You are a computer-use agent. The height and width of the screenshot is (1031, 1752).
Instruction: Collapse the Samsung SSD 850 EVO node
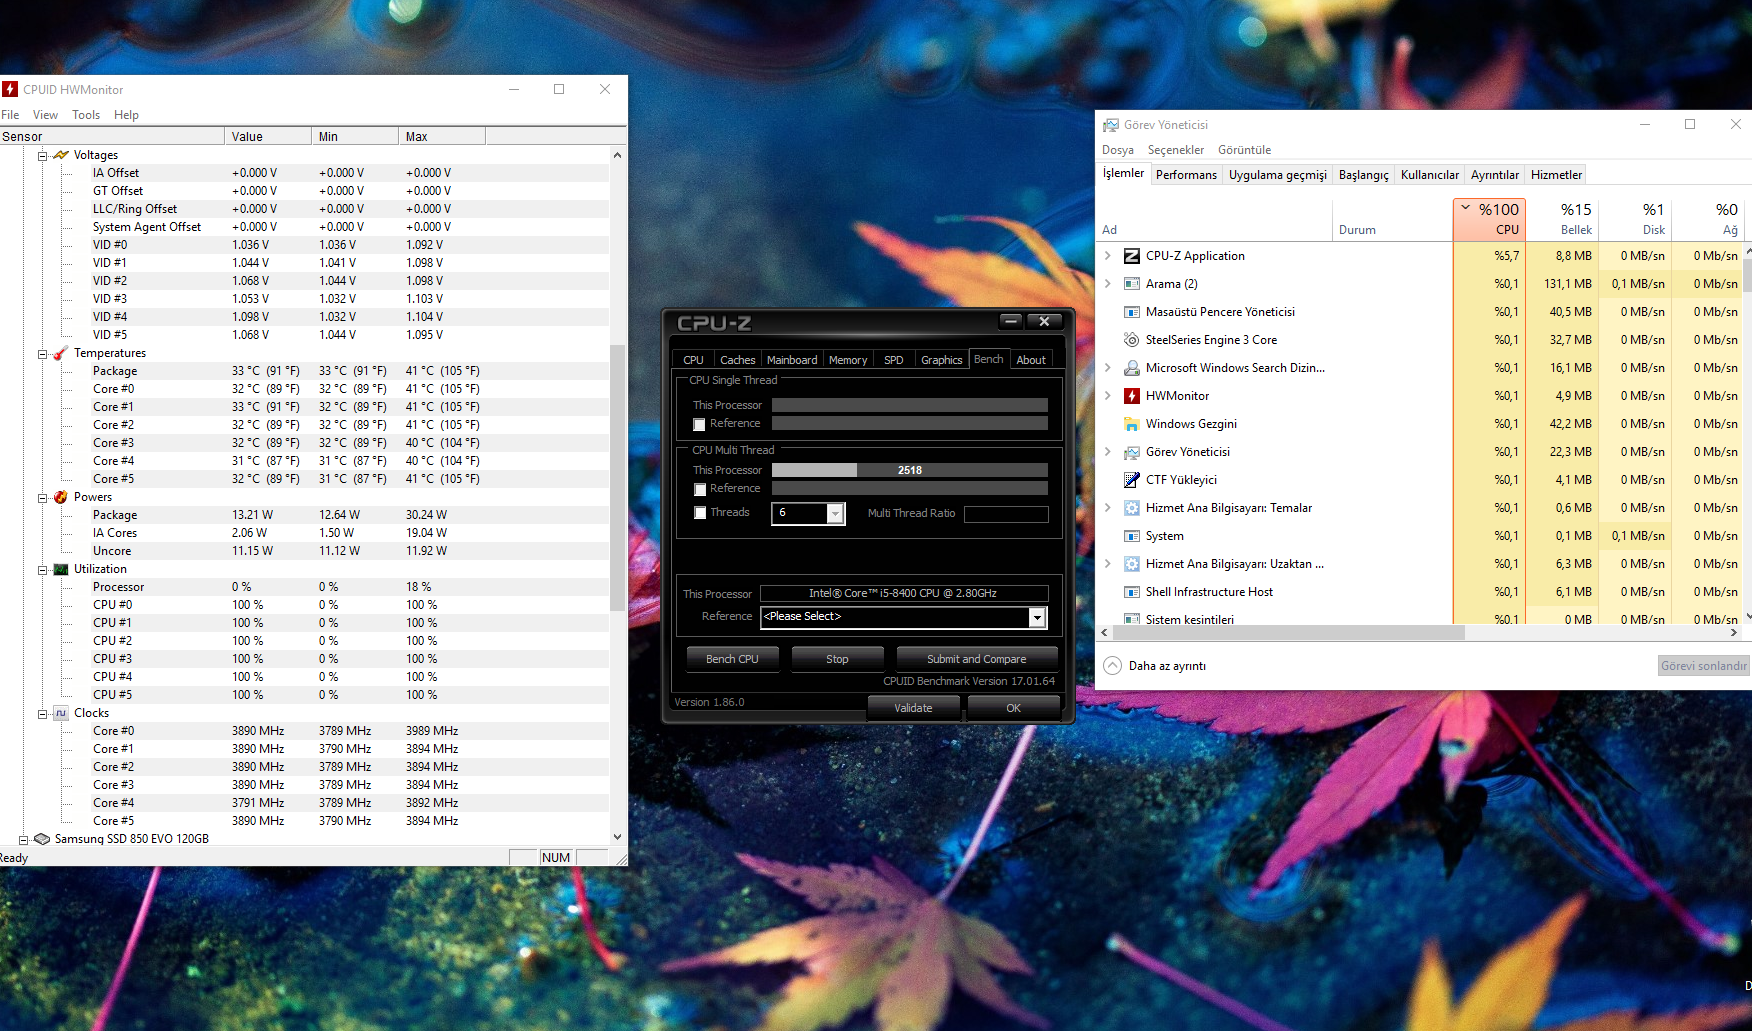tap(23, 840)
